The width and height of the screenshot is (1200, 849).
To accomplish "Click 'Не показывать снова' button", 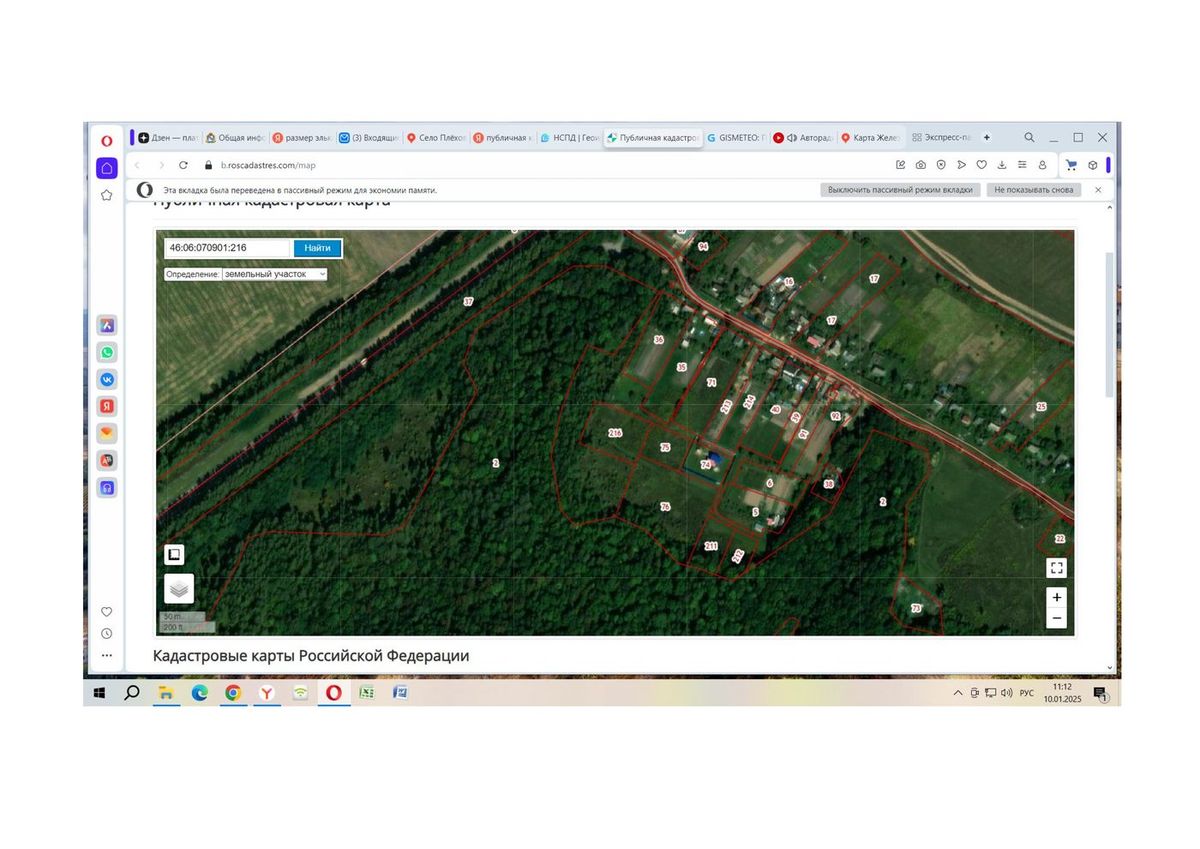I will pos(1034,190).
